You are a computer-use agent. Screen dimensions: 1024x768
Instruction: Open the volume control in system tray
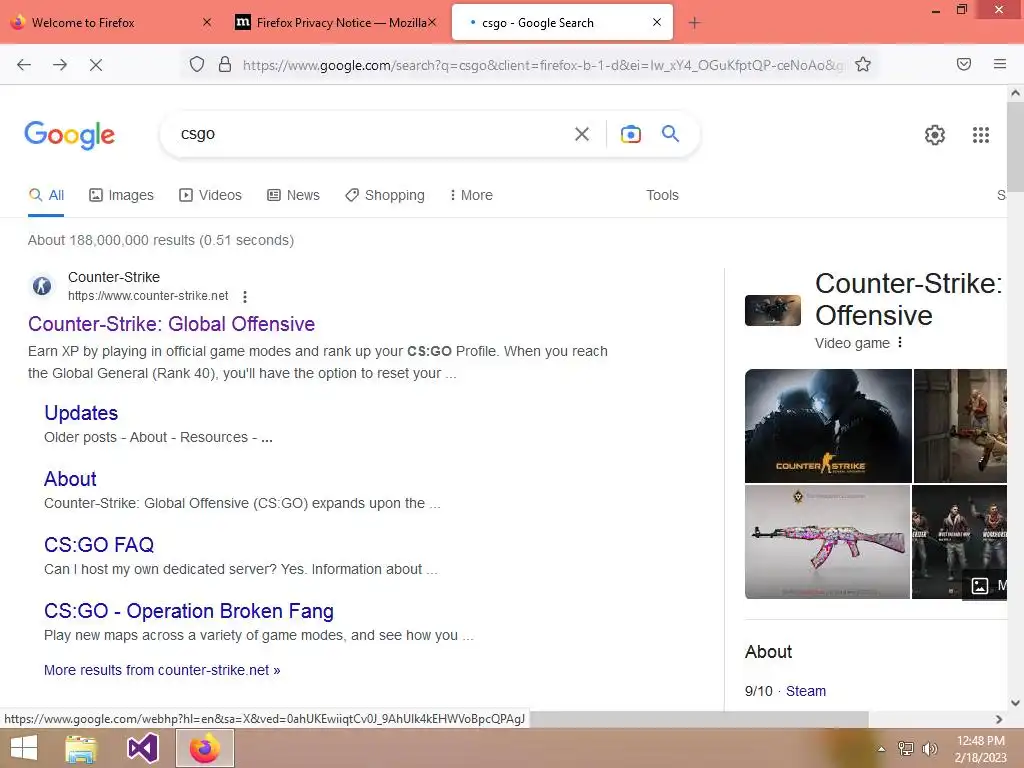click(930, 749)
